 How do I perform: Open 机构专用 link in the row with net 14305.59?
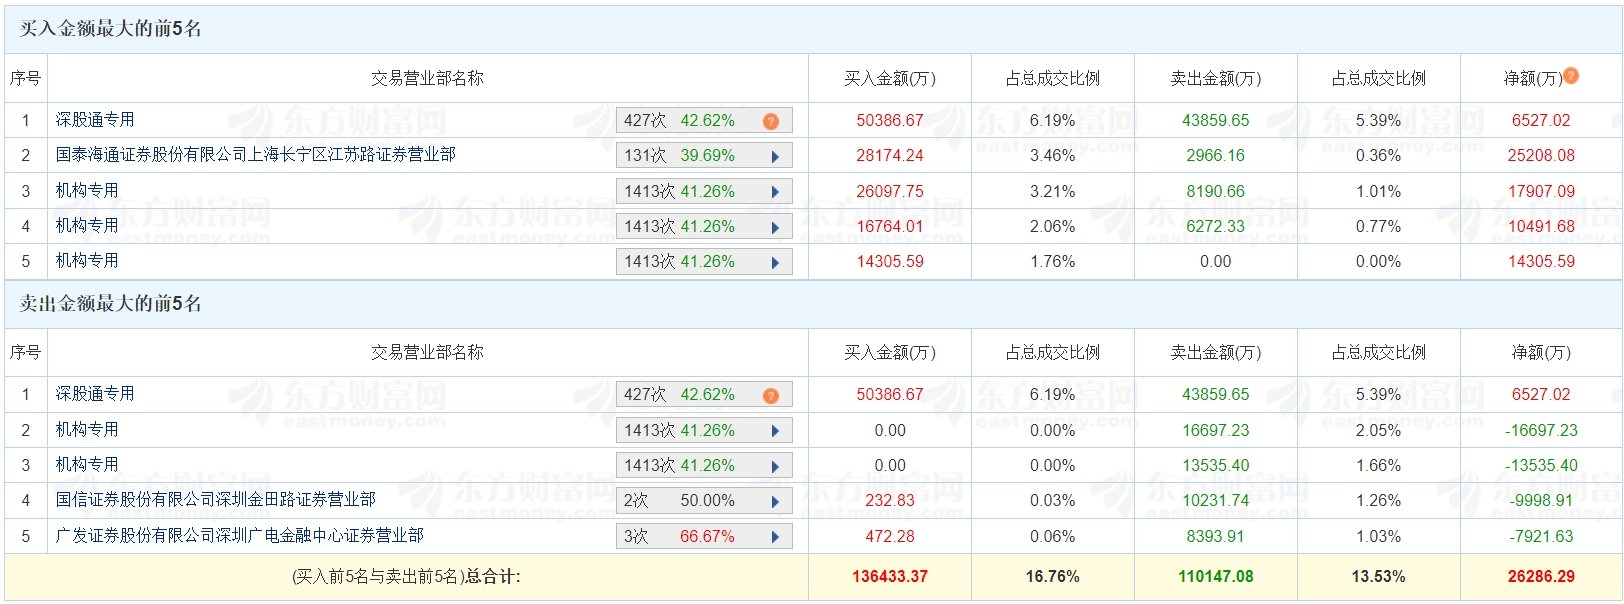click(x=87, y=260)
